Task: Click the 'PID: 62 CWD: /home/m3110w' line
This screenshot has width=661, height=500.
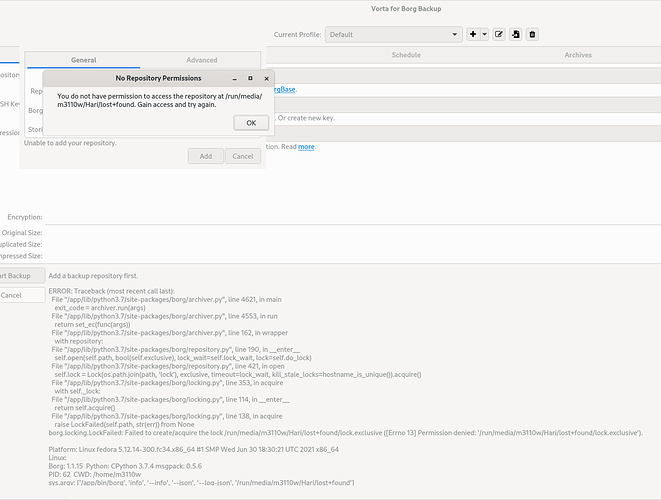Action: (95, 474)
